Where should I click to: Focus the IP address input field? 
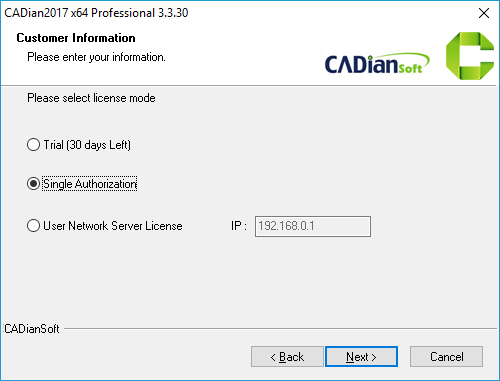click(x=313, y=226)
